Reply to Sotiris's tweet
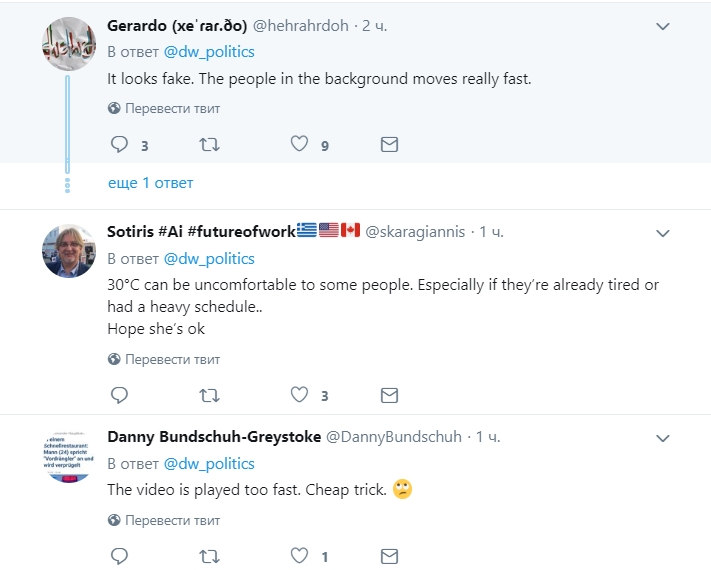The height and width of the screenshot is (570, 711). tap(119, 396)
